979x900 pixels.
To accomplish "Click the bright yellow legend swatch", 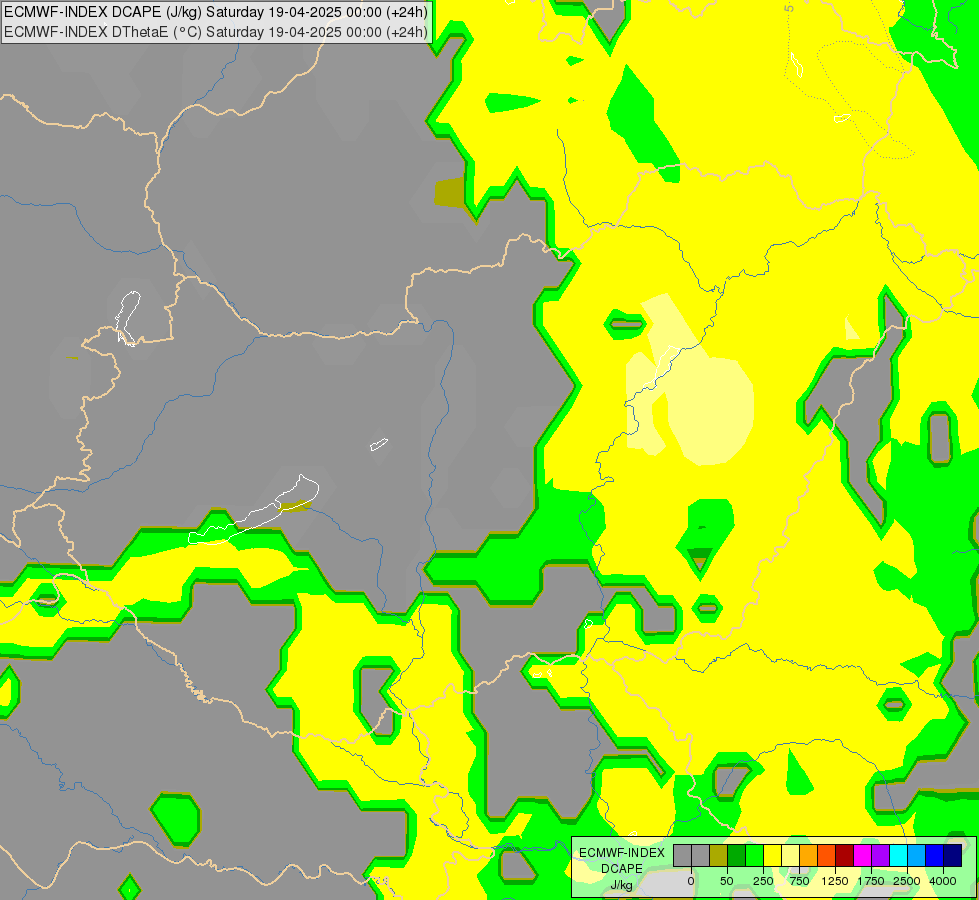I will (x=772, y=855).
